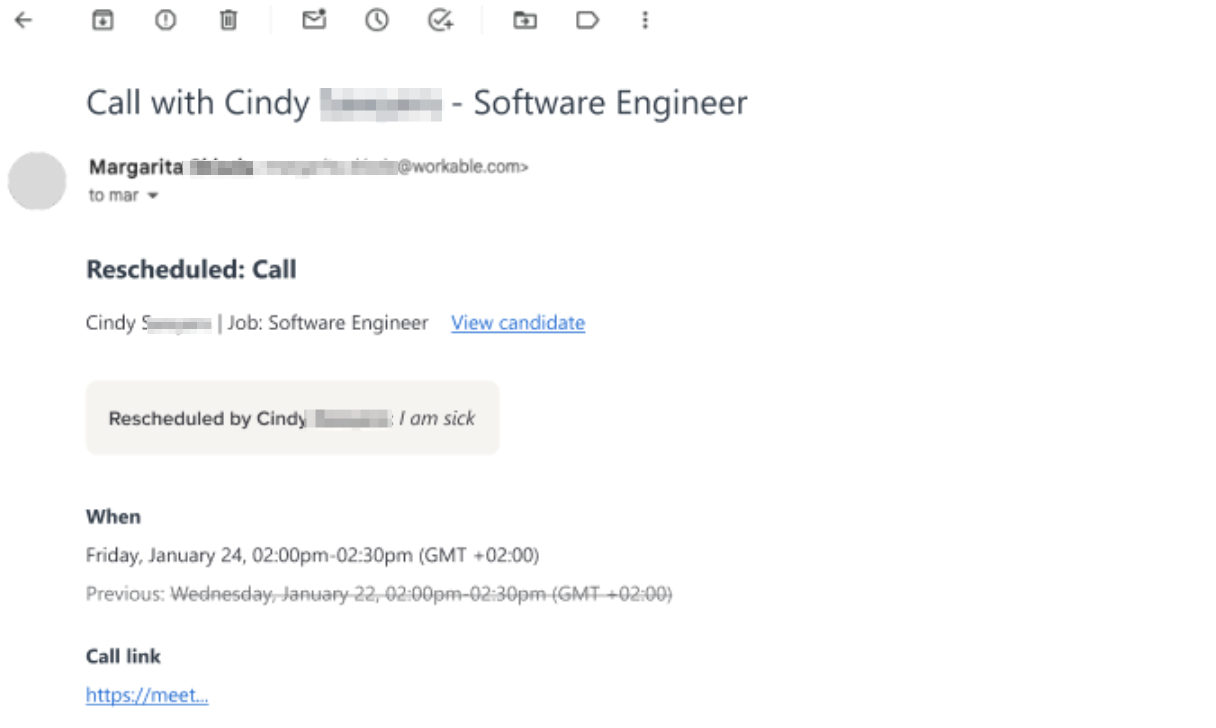
Task: Expand the "to mar" recipient details arrow
Action: click(153, 196)
